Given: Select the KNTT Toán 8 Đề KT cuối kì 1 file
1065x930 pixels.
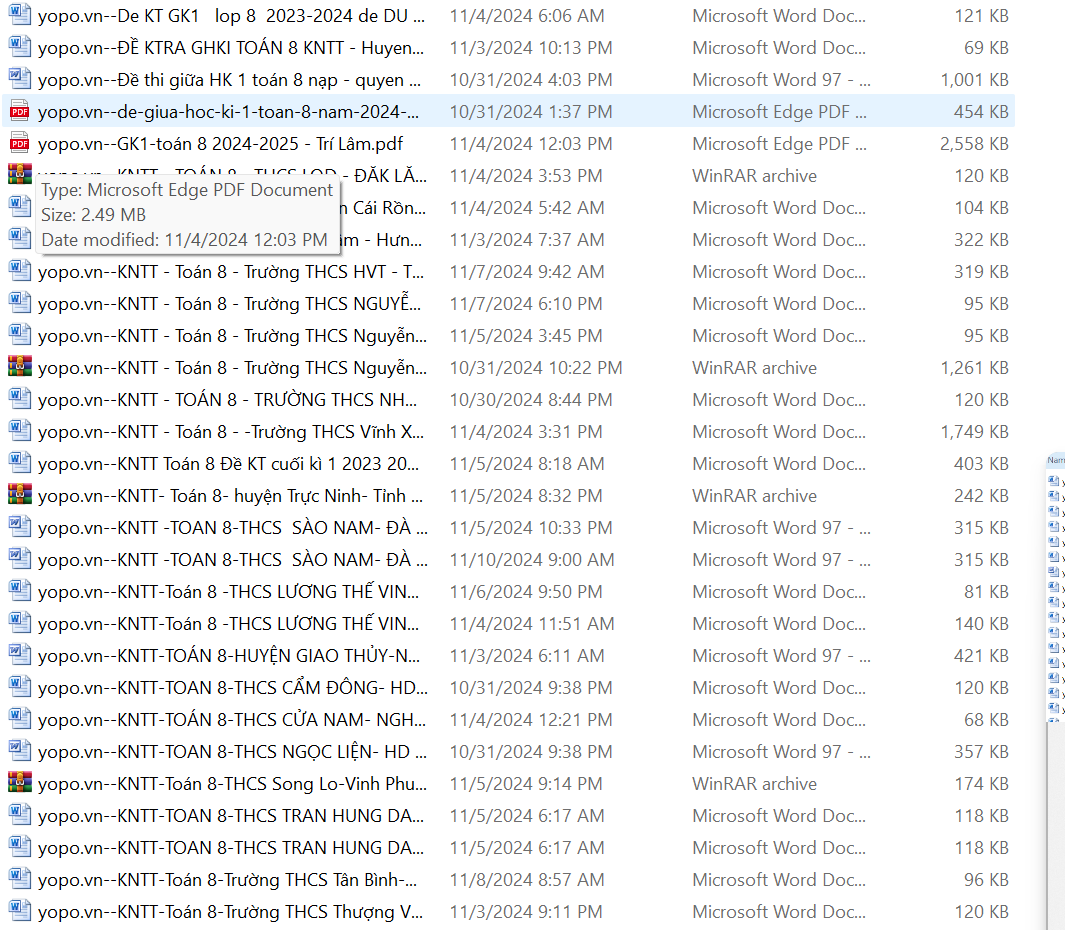Looking at the screenshot, I should coord(230,464).
